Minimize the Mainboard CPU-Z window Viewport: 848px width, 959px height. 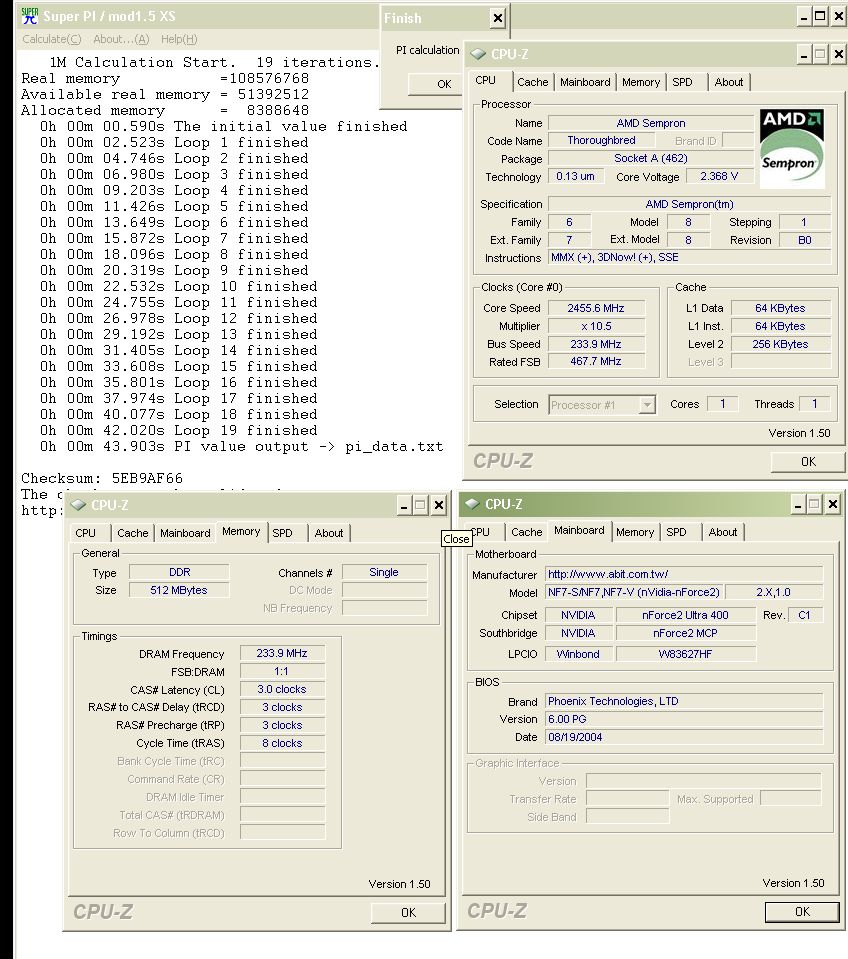pos(798,505)
